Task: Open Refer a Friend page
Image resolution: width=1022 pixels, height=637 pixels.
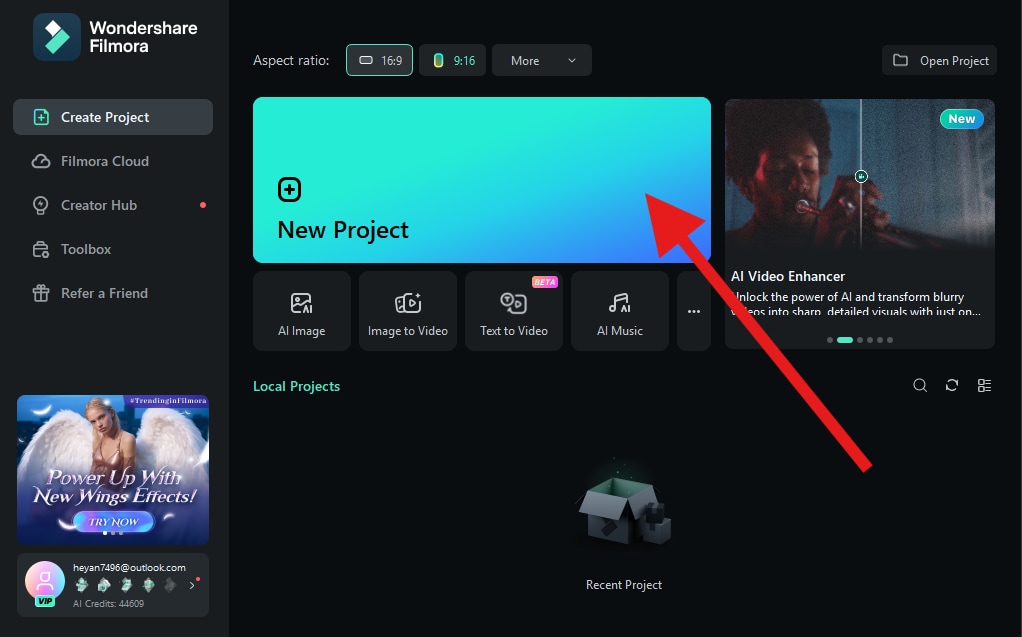Action: pos(113,293)
